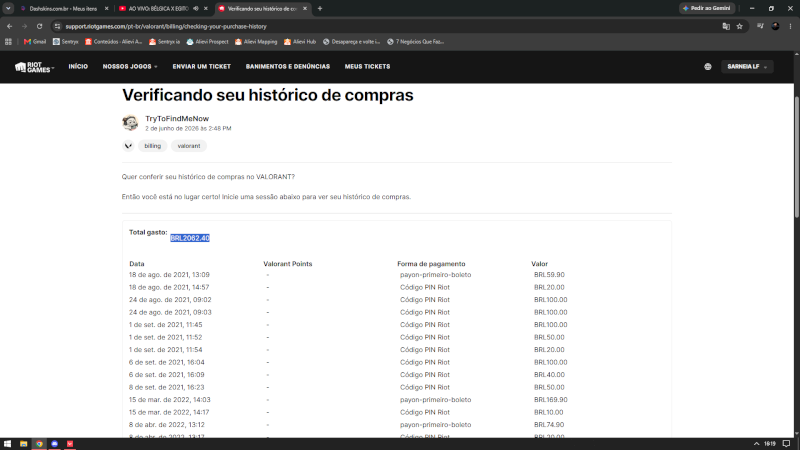Click the value BRL169.90
Image resolution: width=800 pixels, height=450 pixels.
coord(551,399)
